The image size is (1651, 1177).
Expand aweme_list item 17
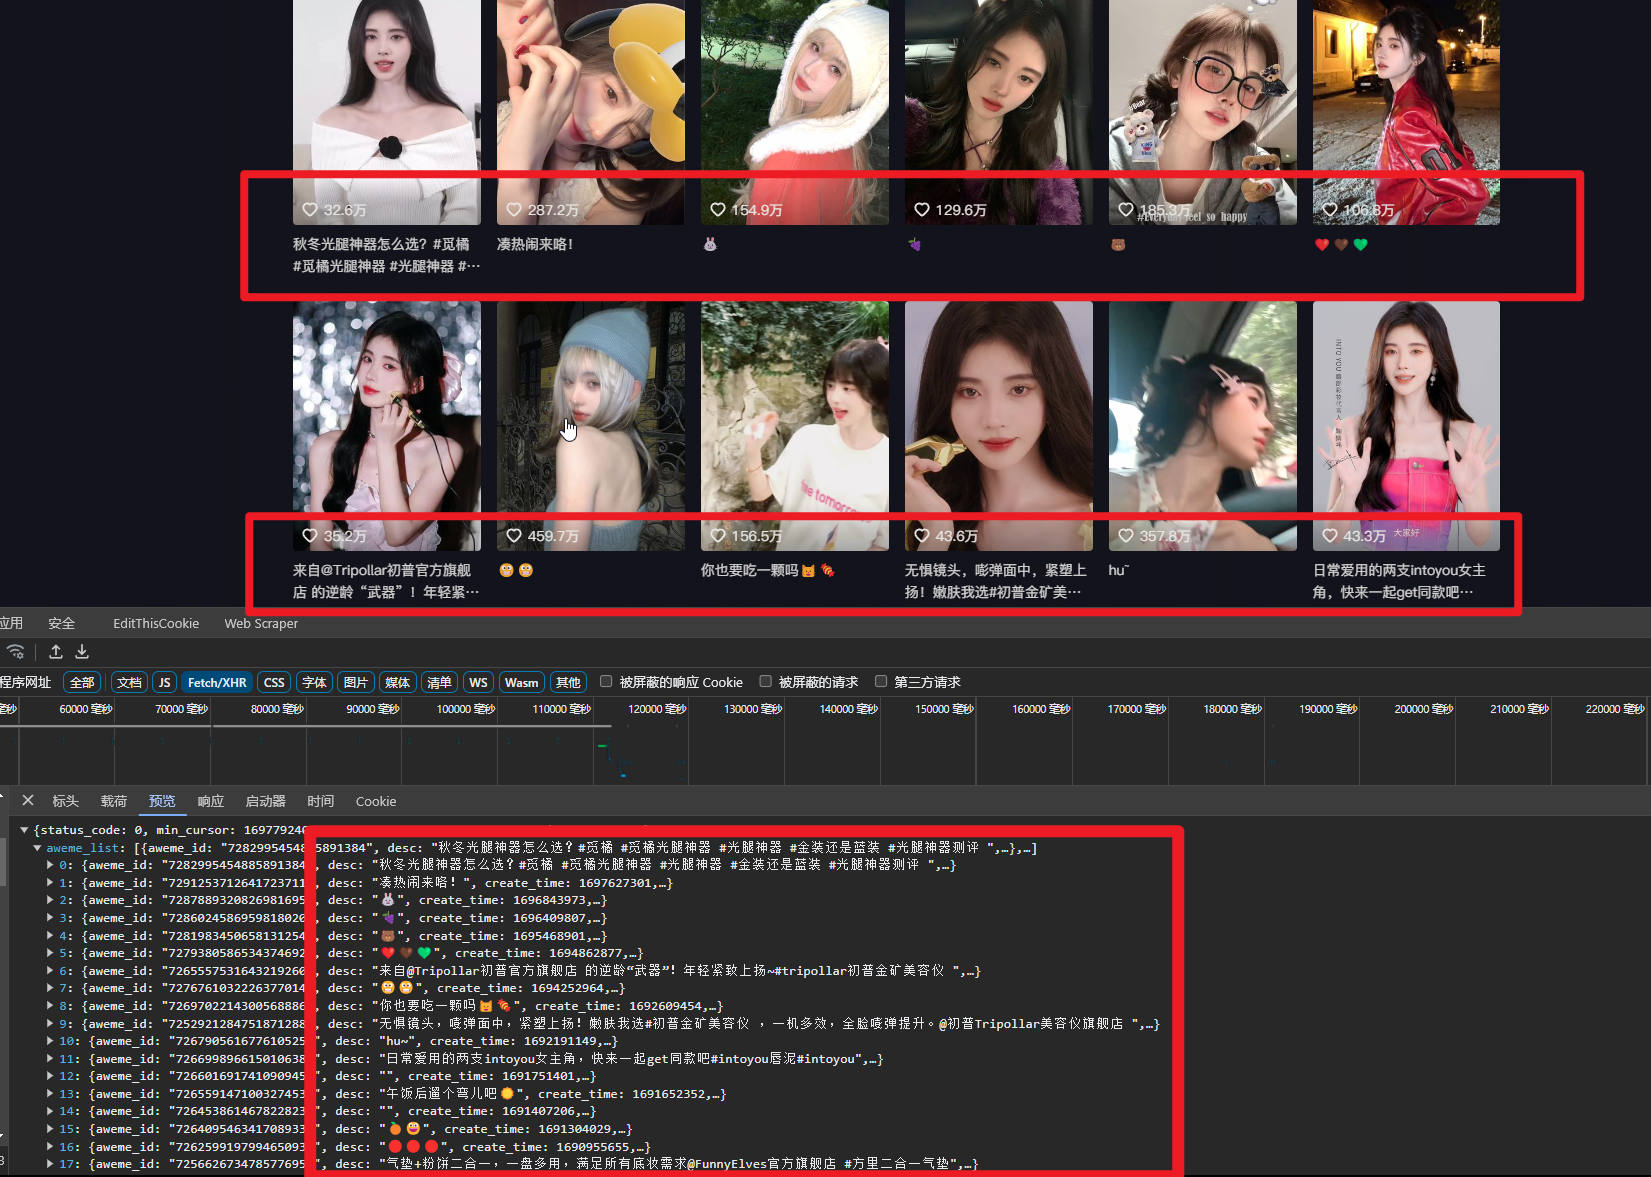pyautogui.click(x=50, y=1164)
